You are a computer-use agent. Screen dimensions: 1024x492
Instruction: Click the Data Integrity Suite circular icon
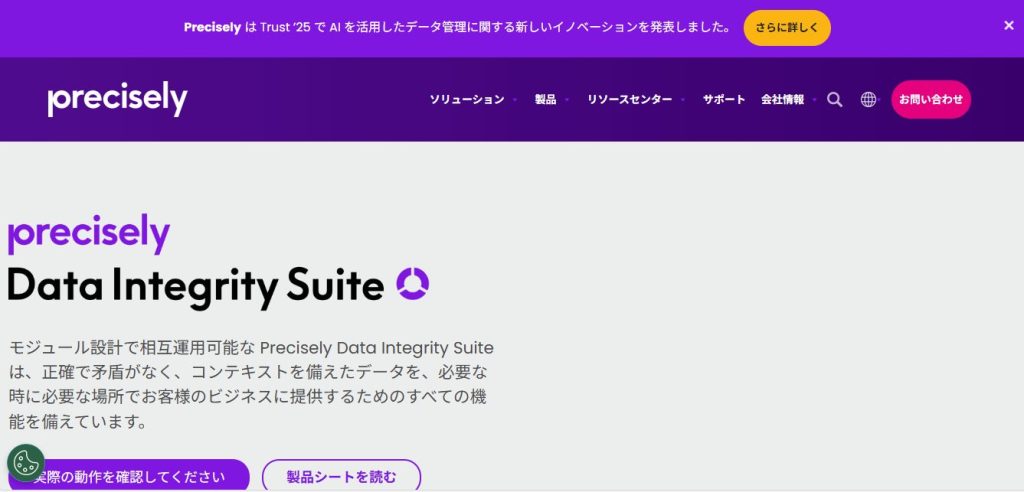[x=413, y=284]
